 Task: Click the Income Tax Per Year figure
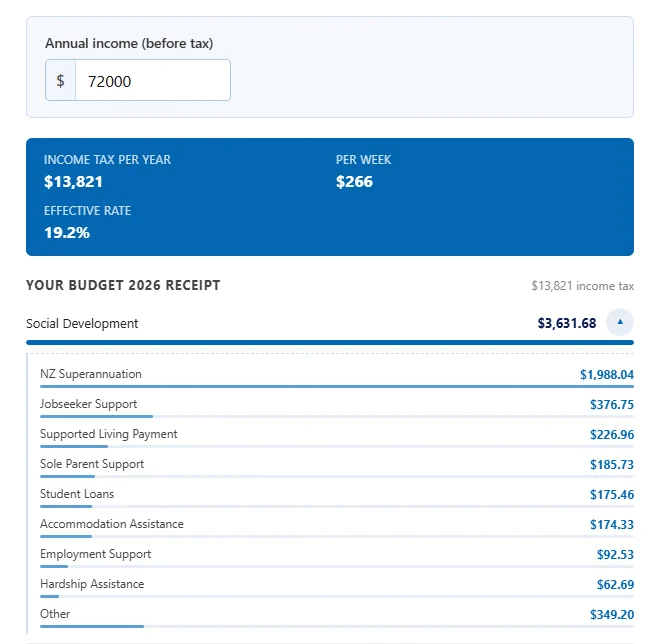pyautogui.click(x=73, y=182)
